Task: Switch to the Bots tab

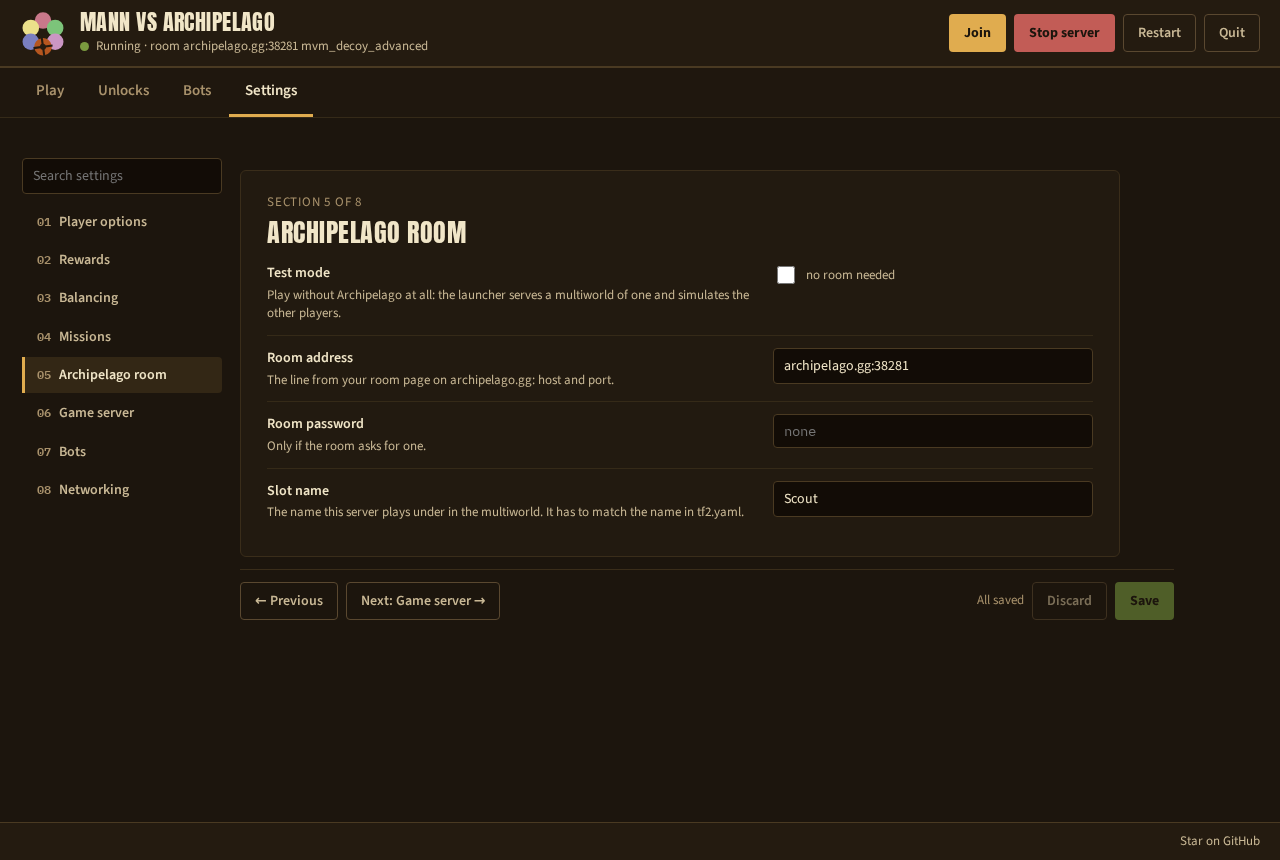Action: (197, 90)
